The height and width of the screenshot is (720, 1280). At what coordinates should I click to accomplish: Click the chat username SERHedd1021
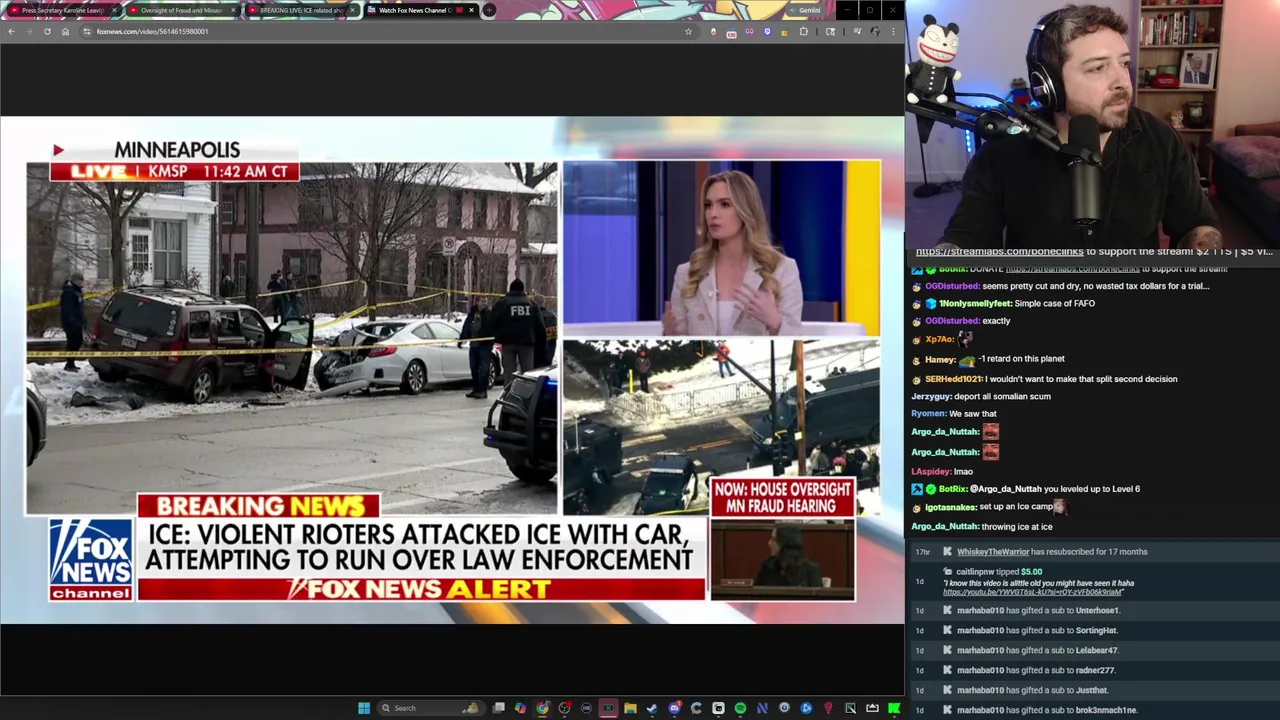953,379
